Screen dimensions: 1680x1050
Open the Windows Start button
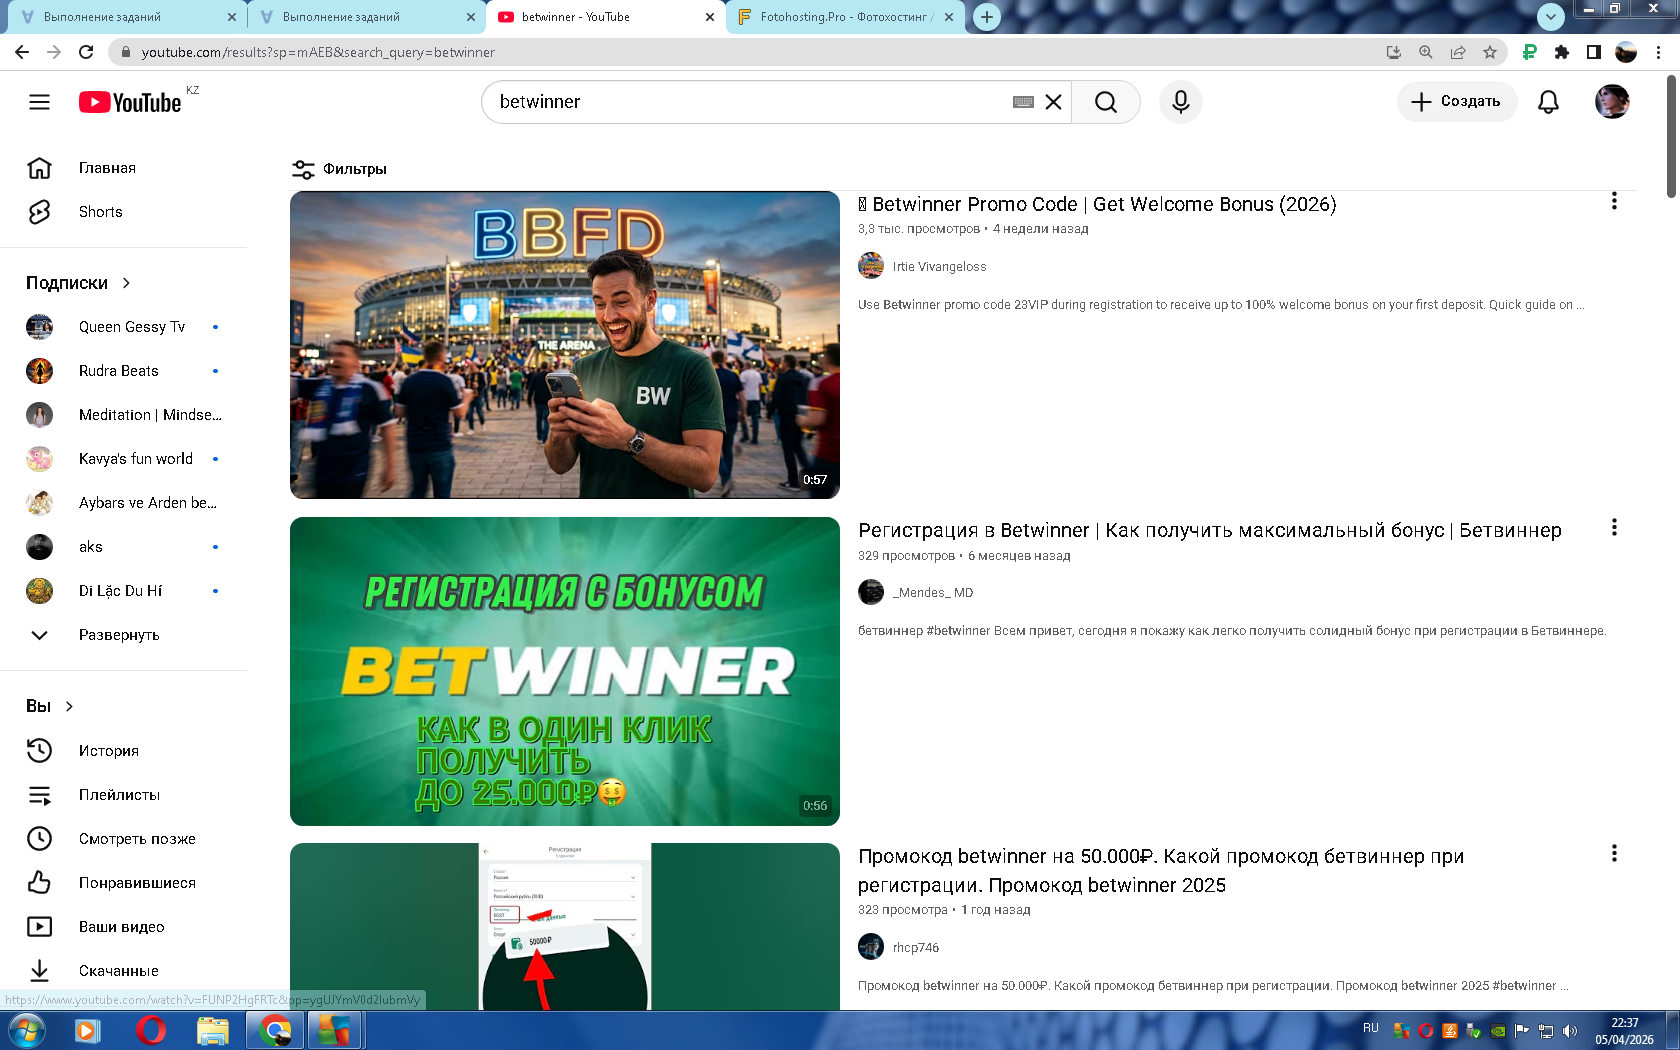tap(26, 1030)
